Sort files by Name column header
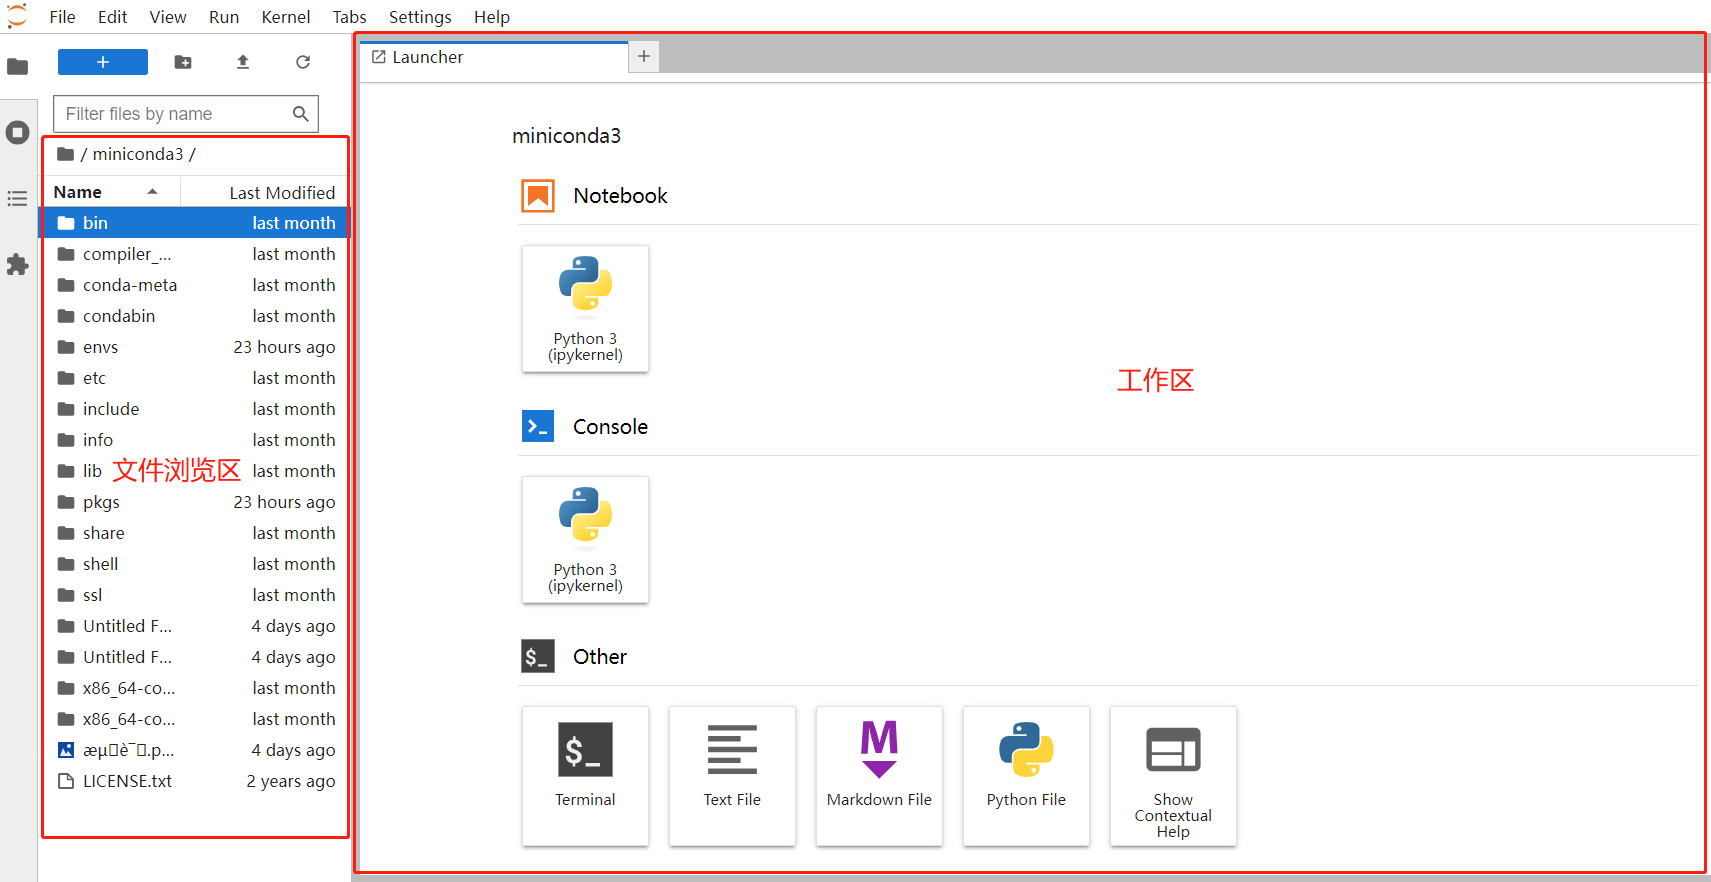The image size is (1711, 882). [110, 192]
